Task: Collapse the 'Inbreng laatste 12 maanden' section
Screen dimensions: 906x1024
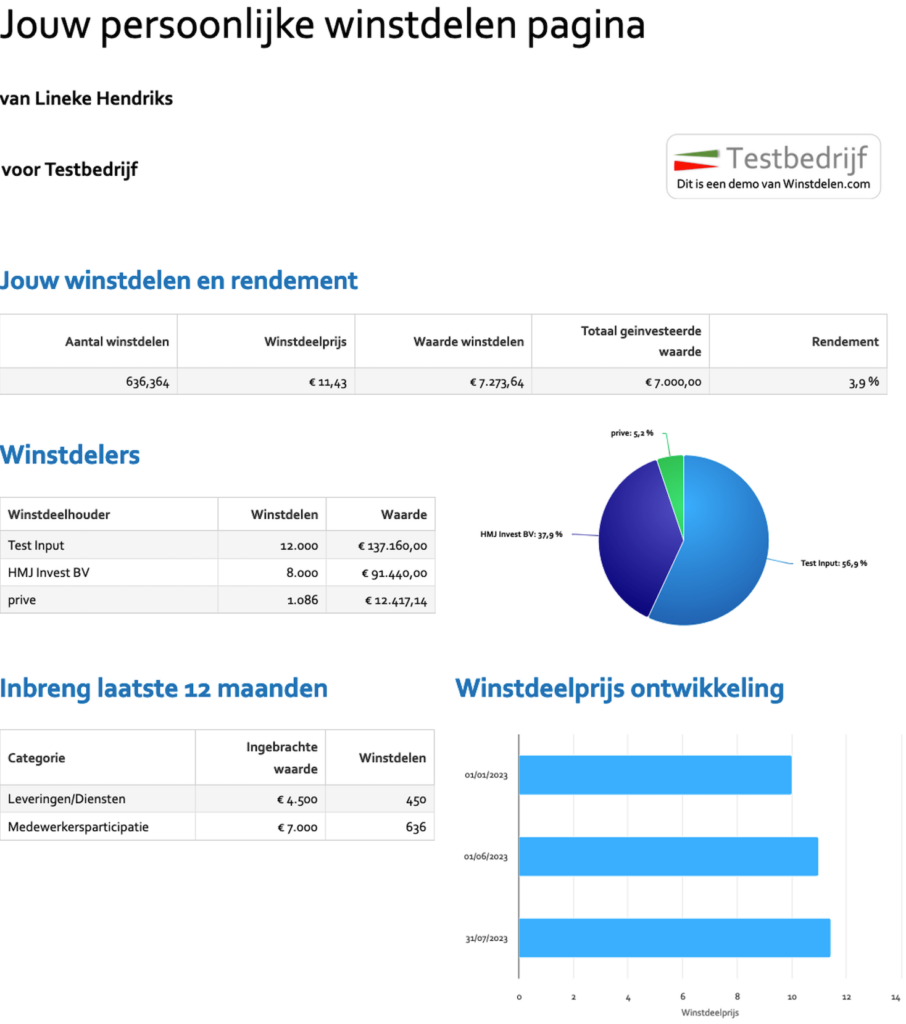Action: point(164,688)
